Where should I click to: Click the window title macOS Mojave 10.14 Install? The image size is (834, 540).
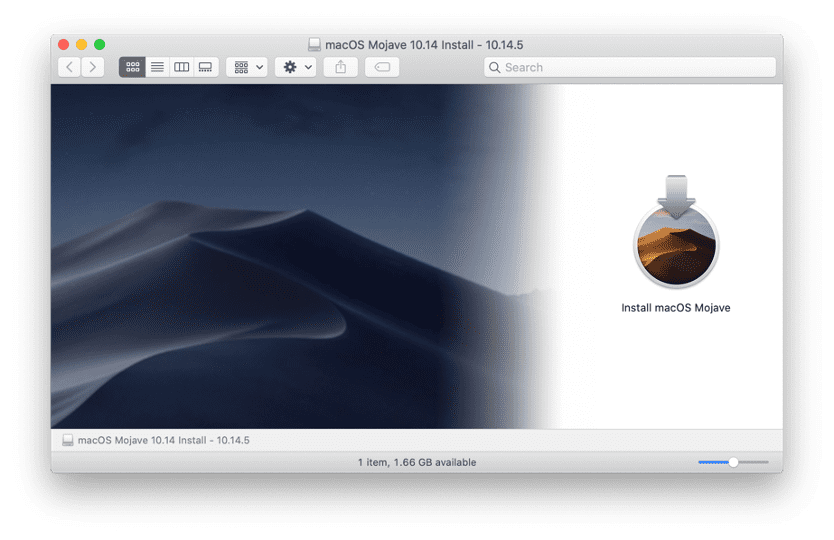[x=424, y=45]
